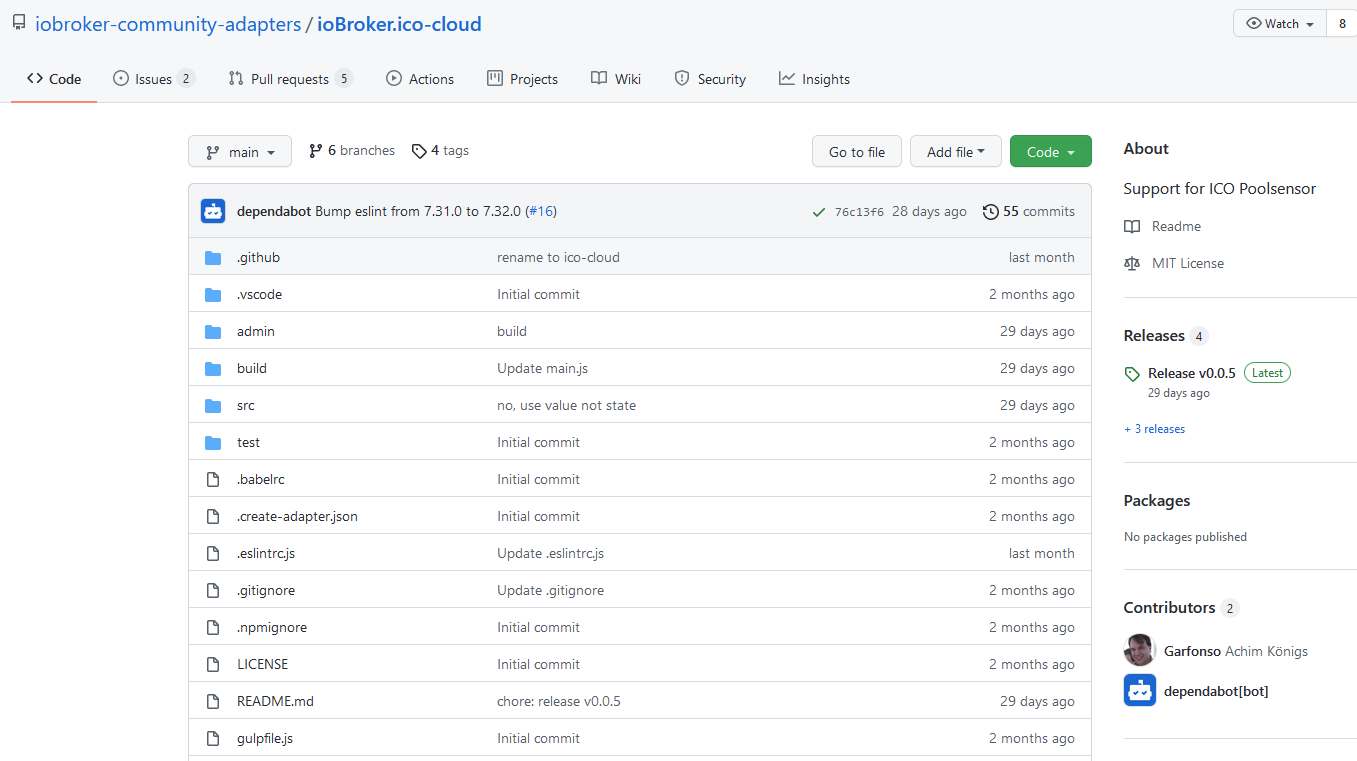Open the Actions tab
The width and height of the screenshot is (1357, 761).
(420, 79)
